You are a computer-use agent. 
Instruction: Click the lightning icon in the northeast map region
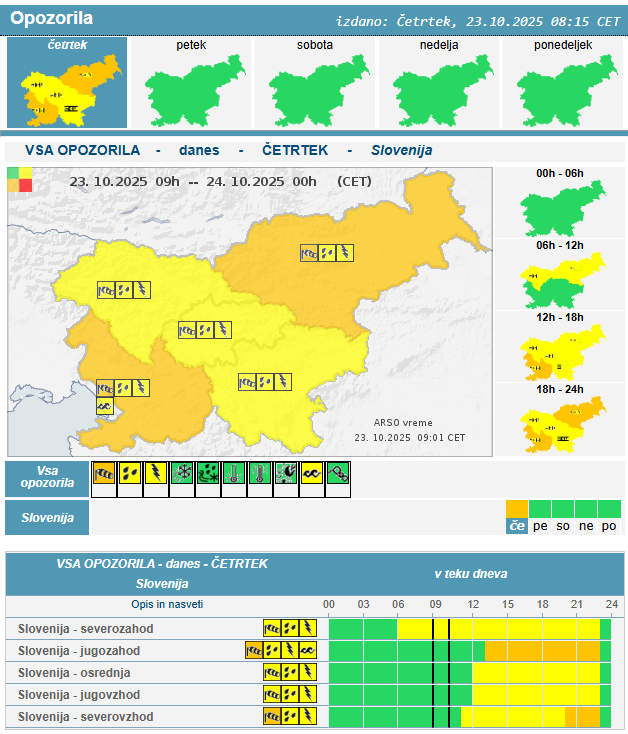pos(345,253)
